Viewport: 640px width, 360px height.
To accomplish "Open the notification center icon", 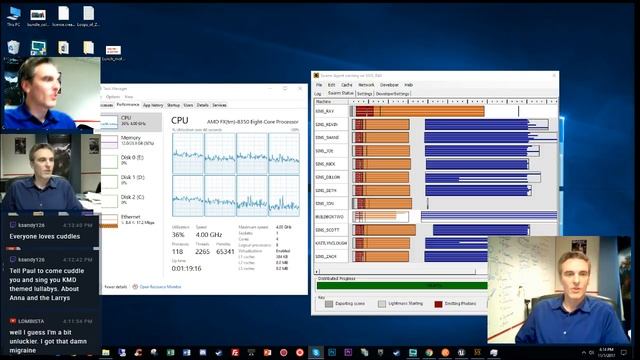I will pos(624,352).
